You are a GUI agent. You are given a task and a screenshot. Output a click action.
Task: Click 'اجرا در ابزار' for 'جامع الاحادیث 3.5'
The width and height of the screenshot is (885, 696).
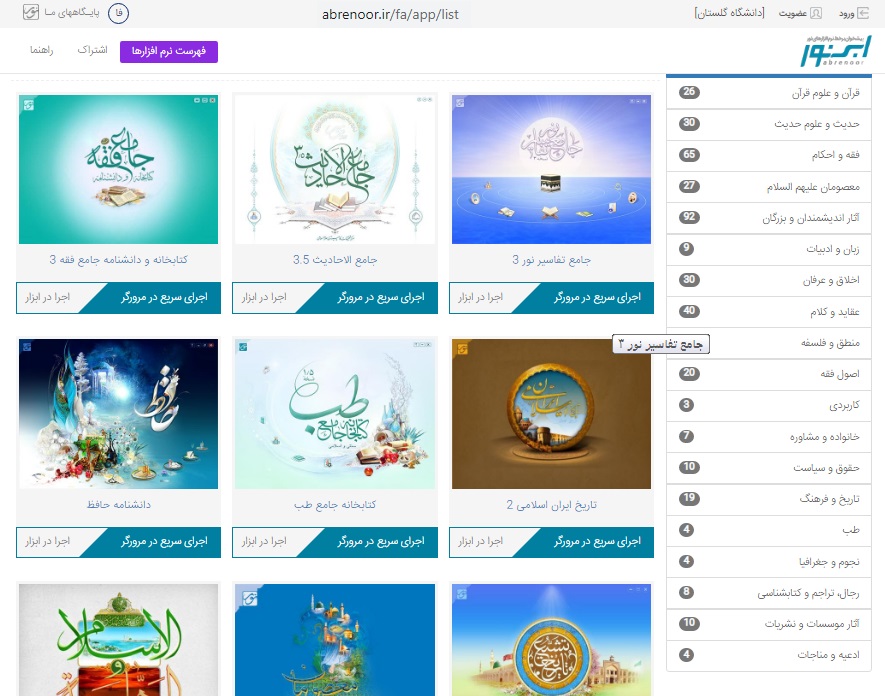coord(264,297)
